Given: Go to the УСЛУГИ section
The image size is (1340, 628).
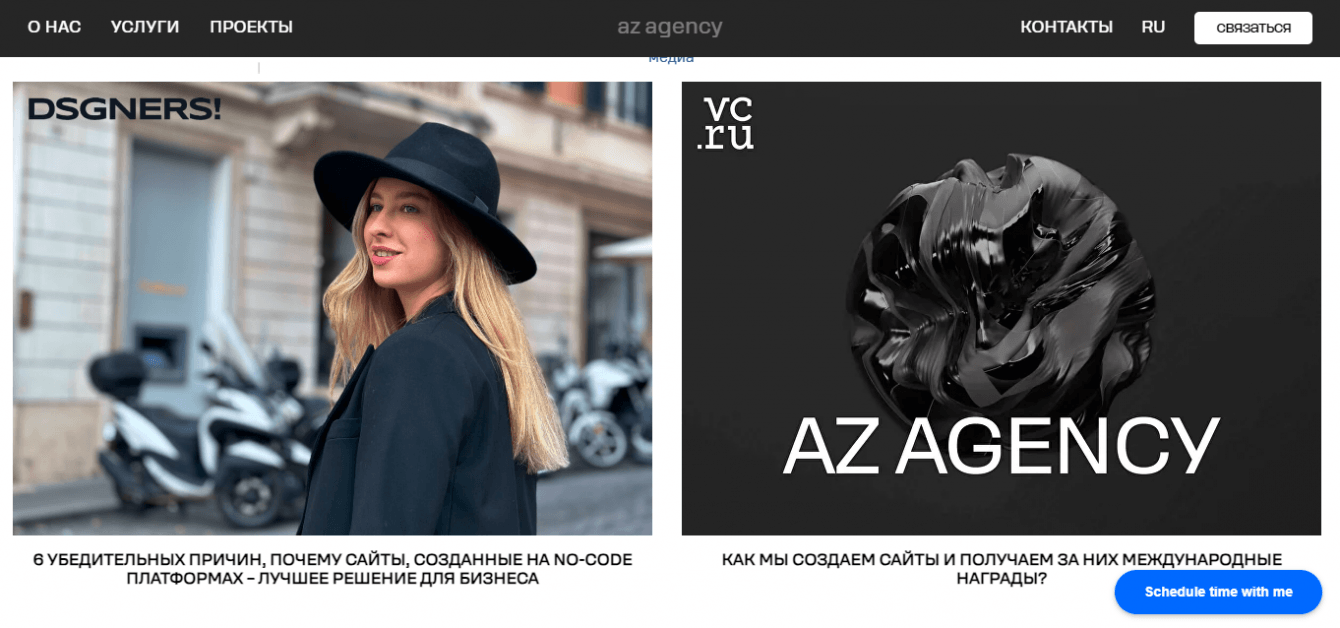Looking at the screenshot, I should coord(145,27).
